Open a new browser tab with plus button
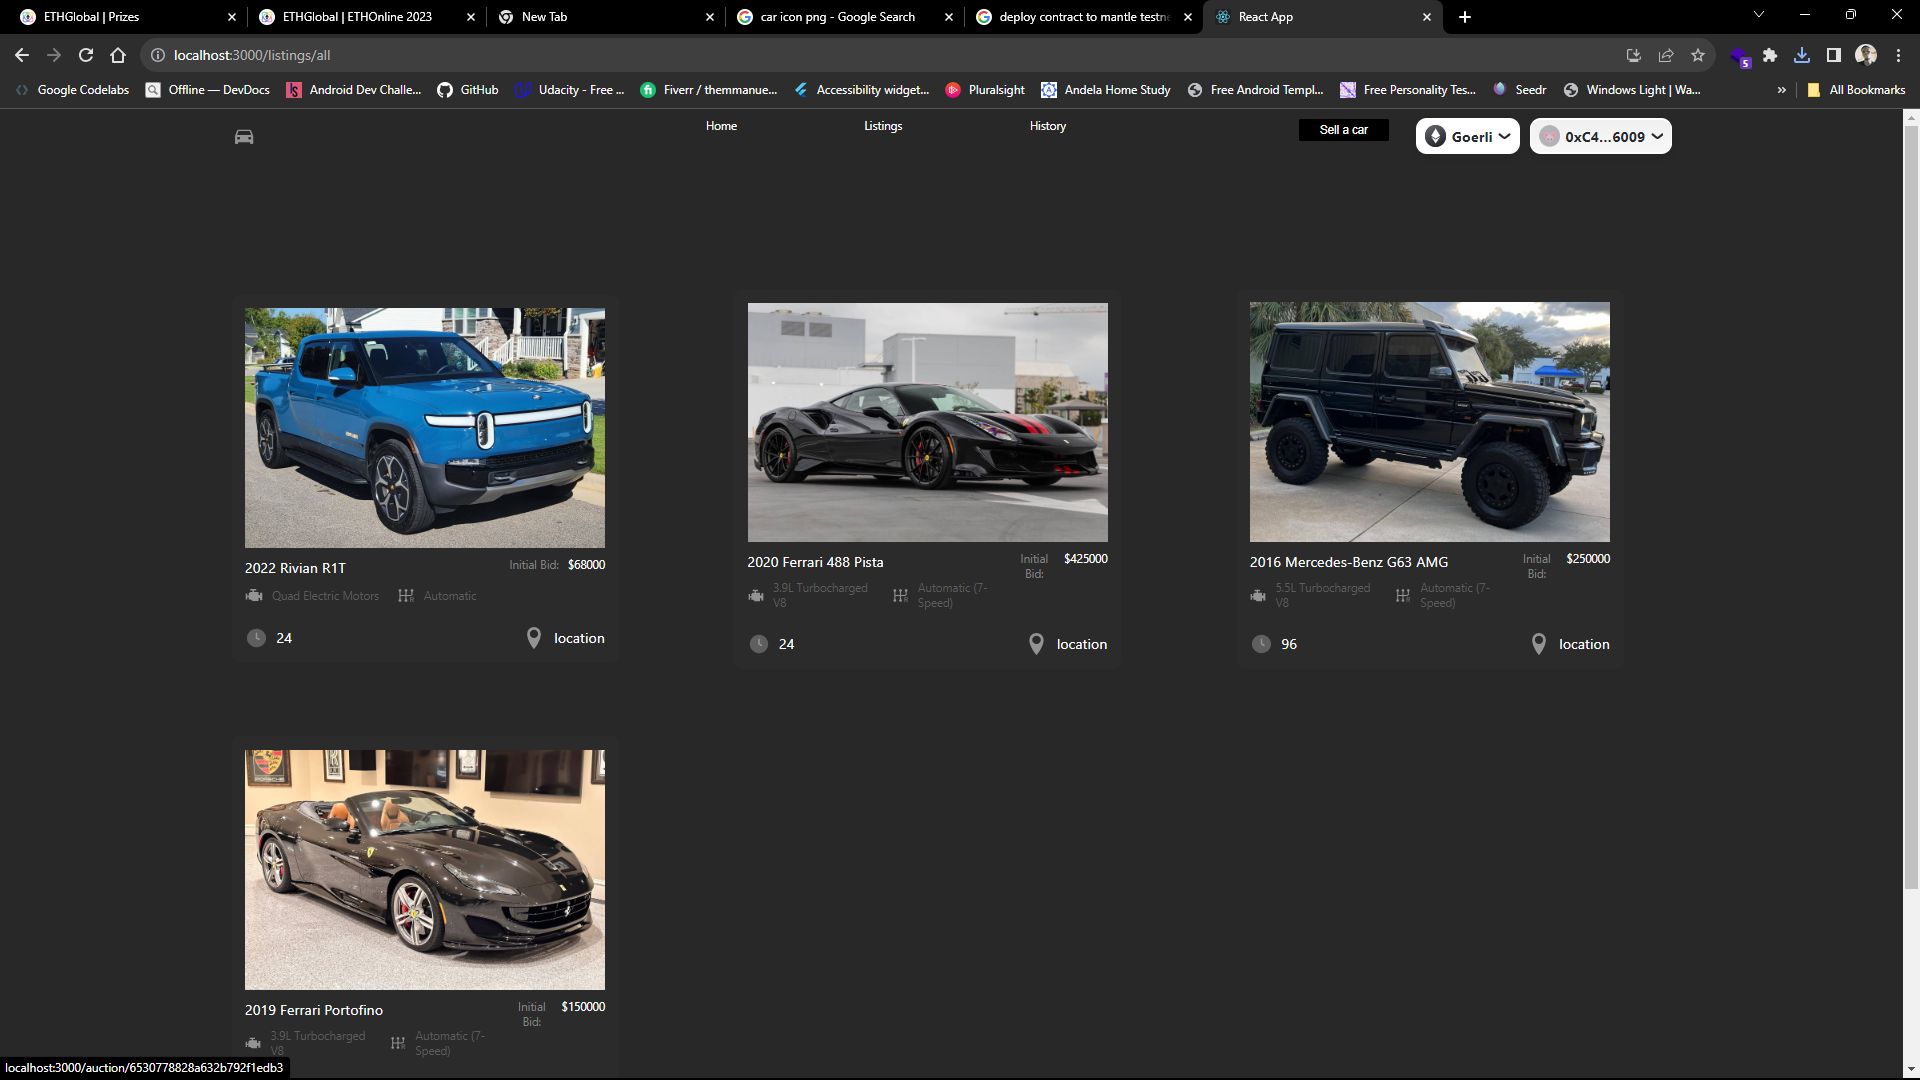The width and height of the screenshot is (1920, 1080). click(1464, 17)
